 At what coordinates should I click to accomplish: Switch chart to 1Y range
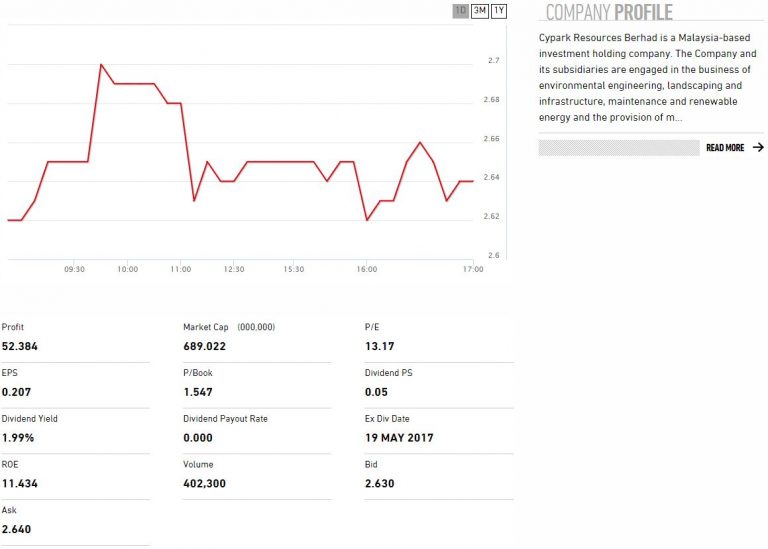coord(499,11)
